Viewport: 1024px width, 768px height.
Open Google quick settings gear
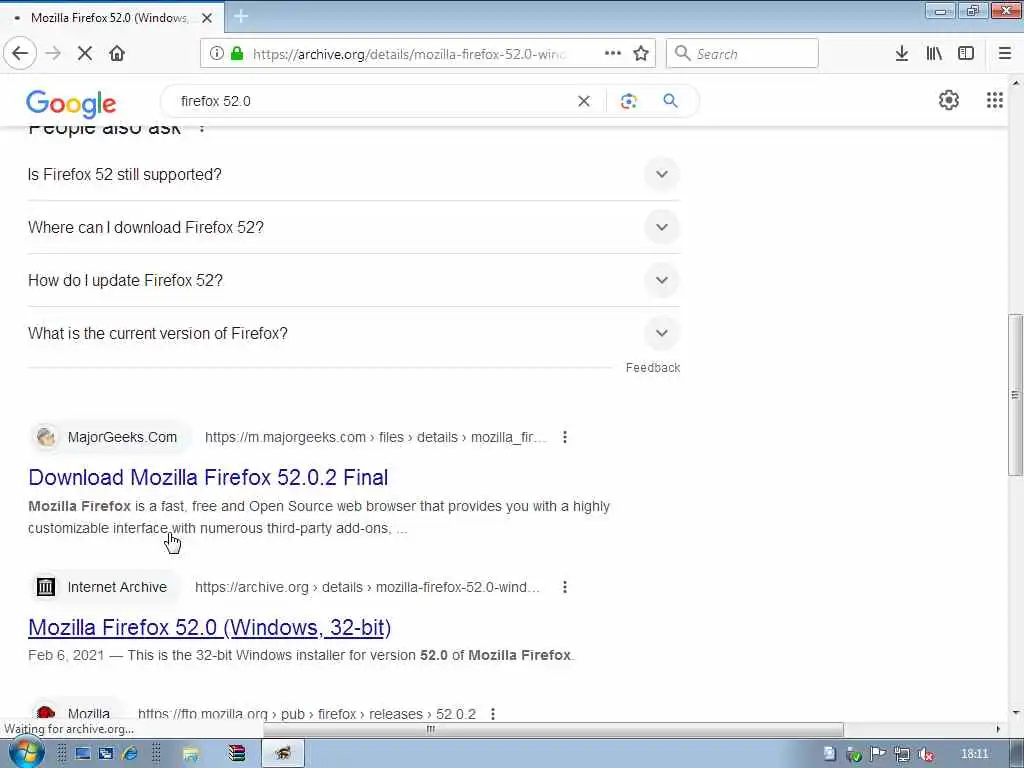[x=949, y=100]
